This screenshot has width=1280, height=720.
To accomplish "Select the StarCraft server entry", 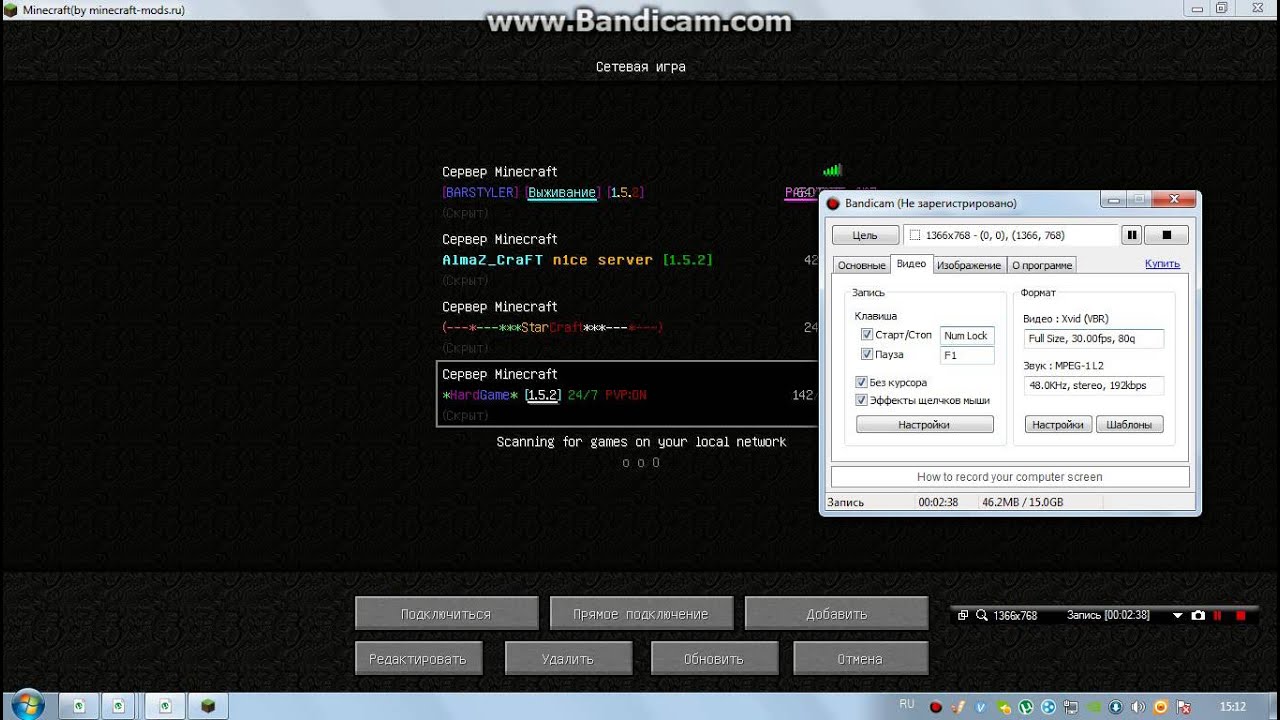I will click(x=628, y=327).
